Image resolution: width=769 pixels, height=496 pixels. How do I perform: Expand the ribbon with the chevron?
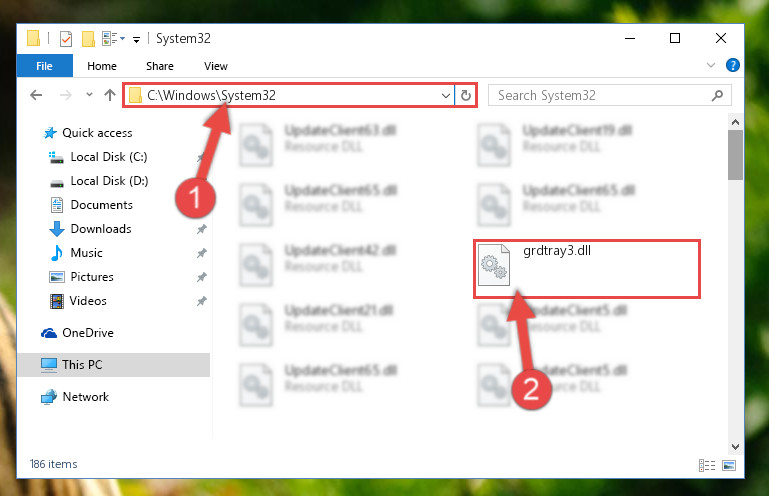tap(711, 65)
